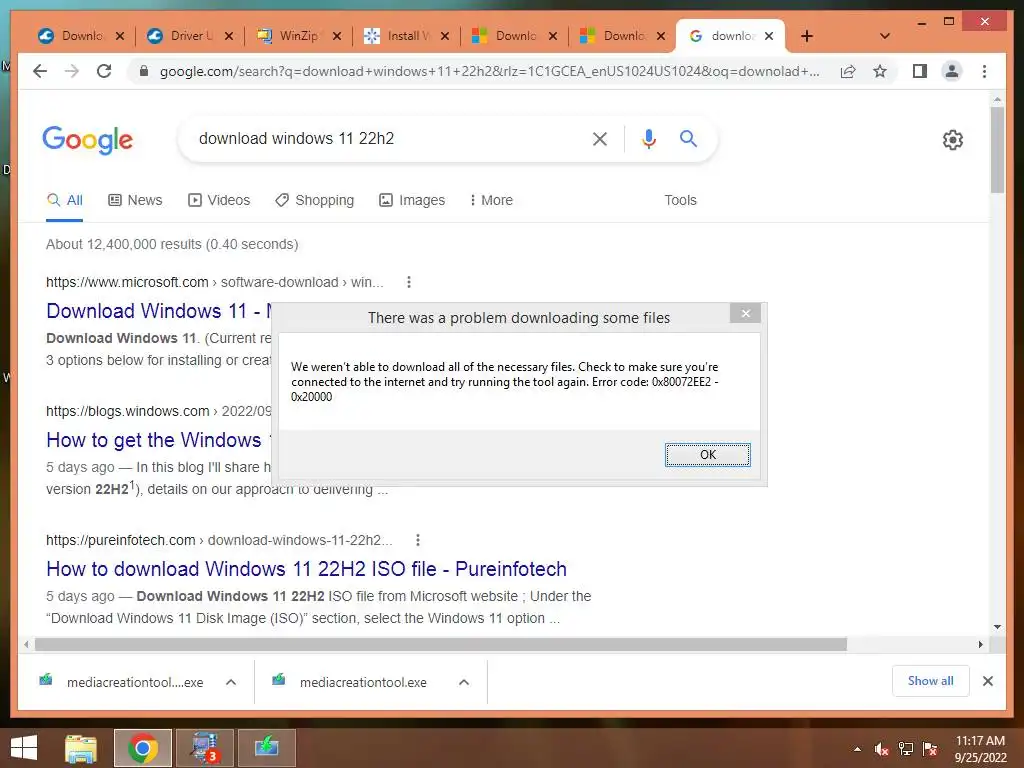Open options dots for microsoft.com result
This screenshot has width=1024, height=768.
(x=409, y=282)
